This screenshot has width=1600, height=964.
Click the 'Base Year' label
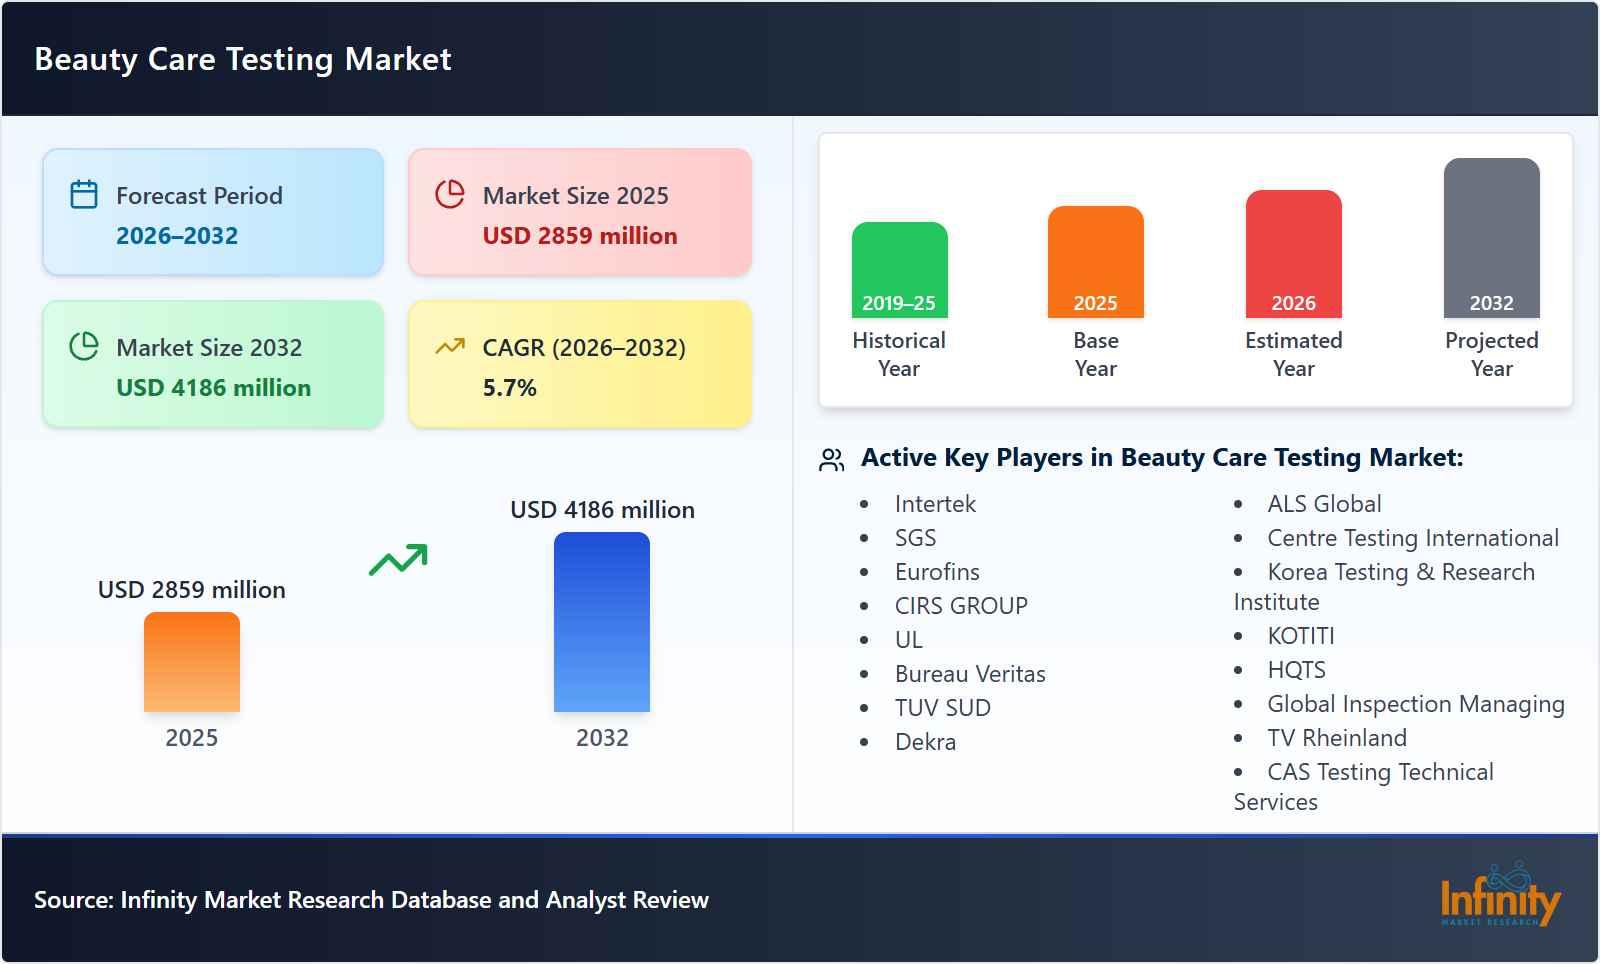point(1096,354)
